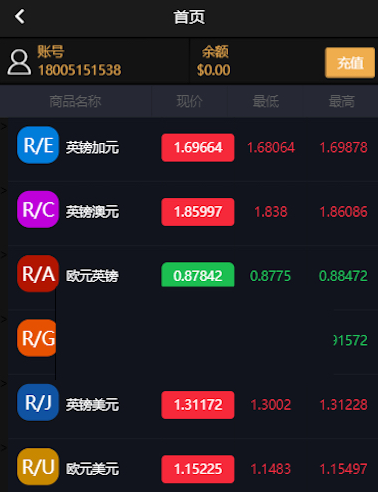This screenshot has height=492, width=378.
Task: Click the 1.69664 current price button
Action: point(198,147)
